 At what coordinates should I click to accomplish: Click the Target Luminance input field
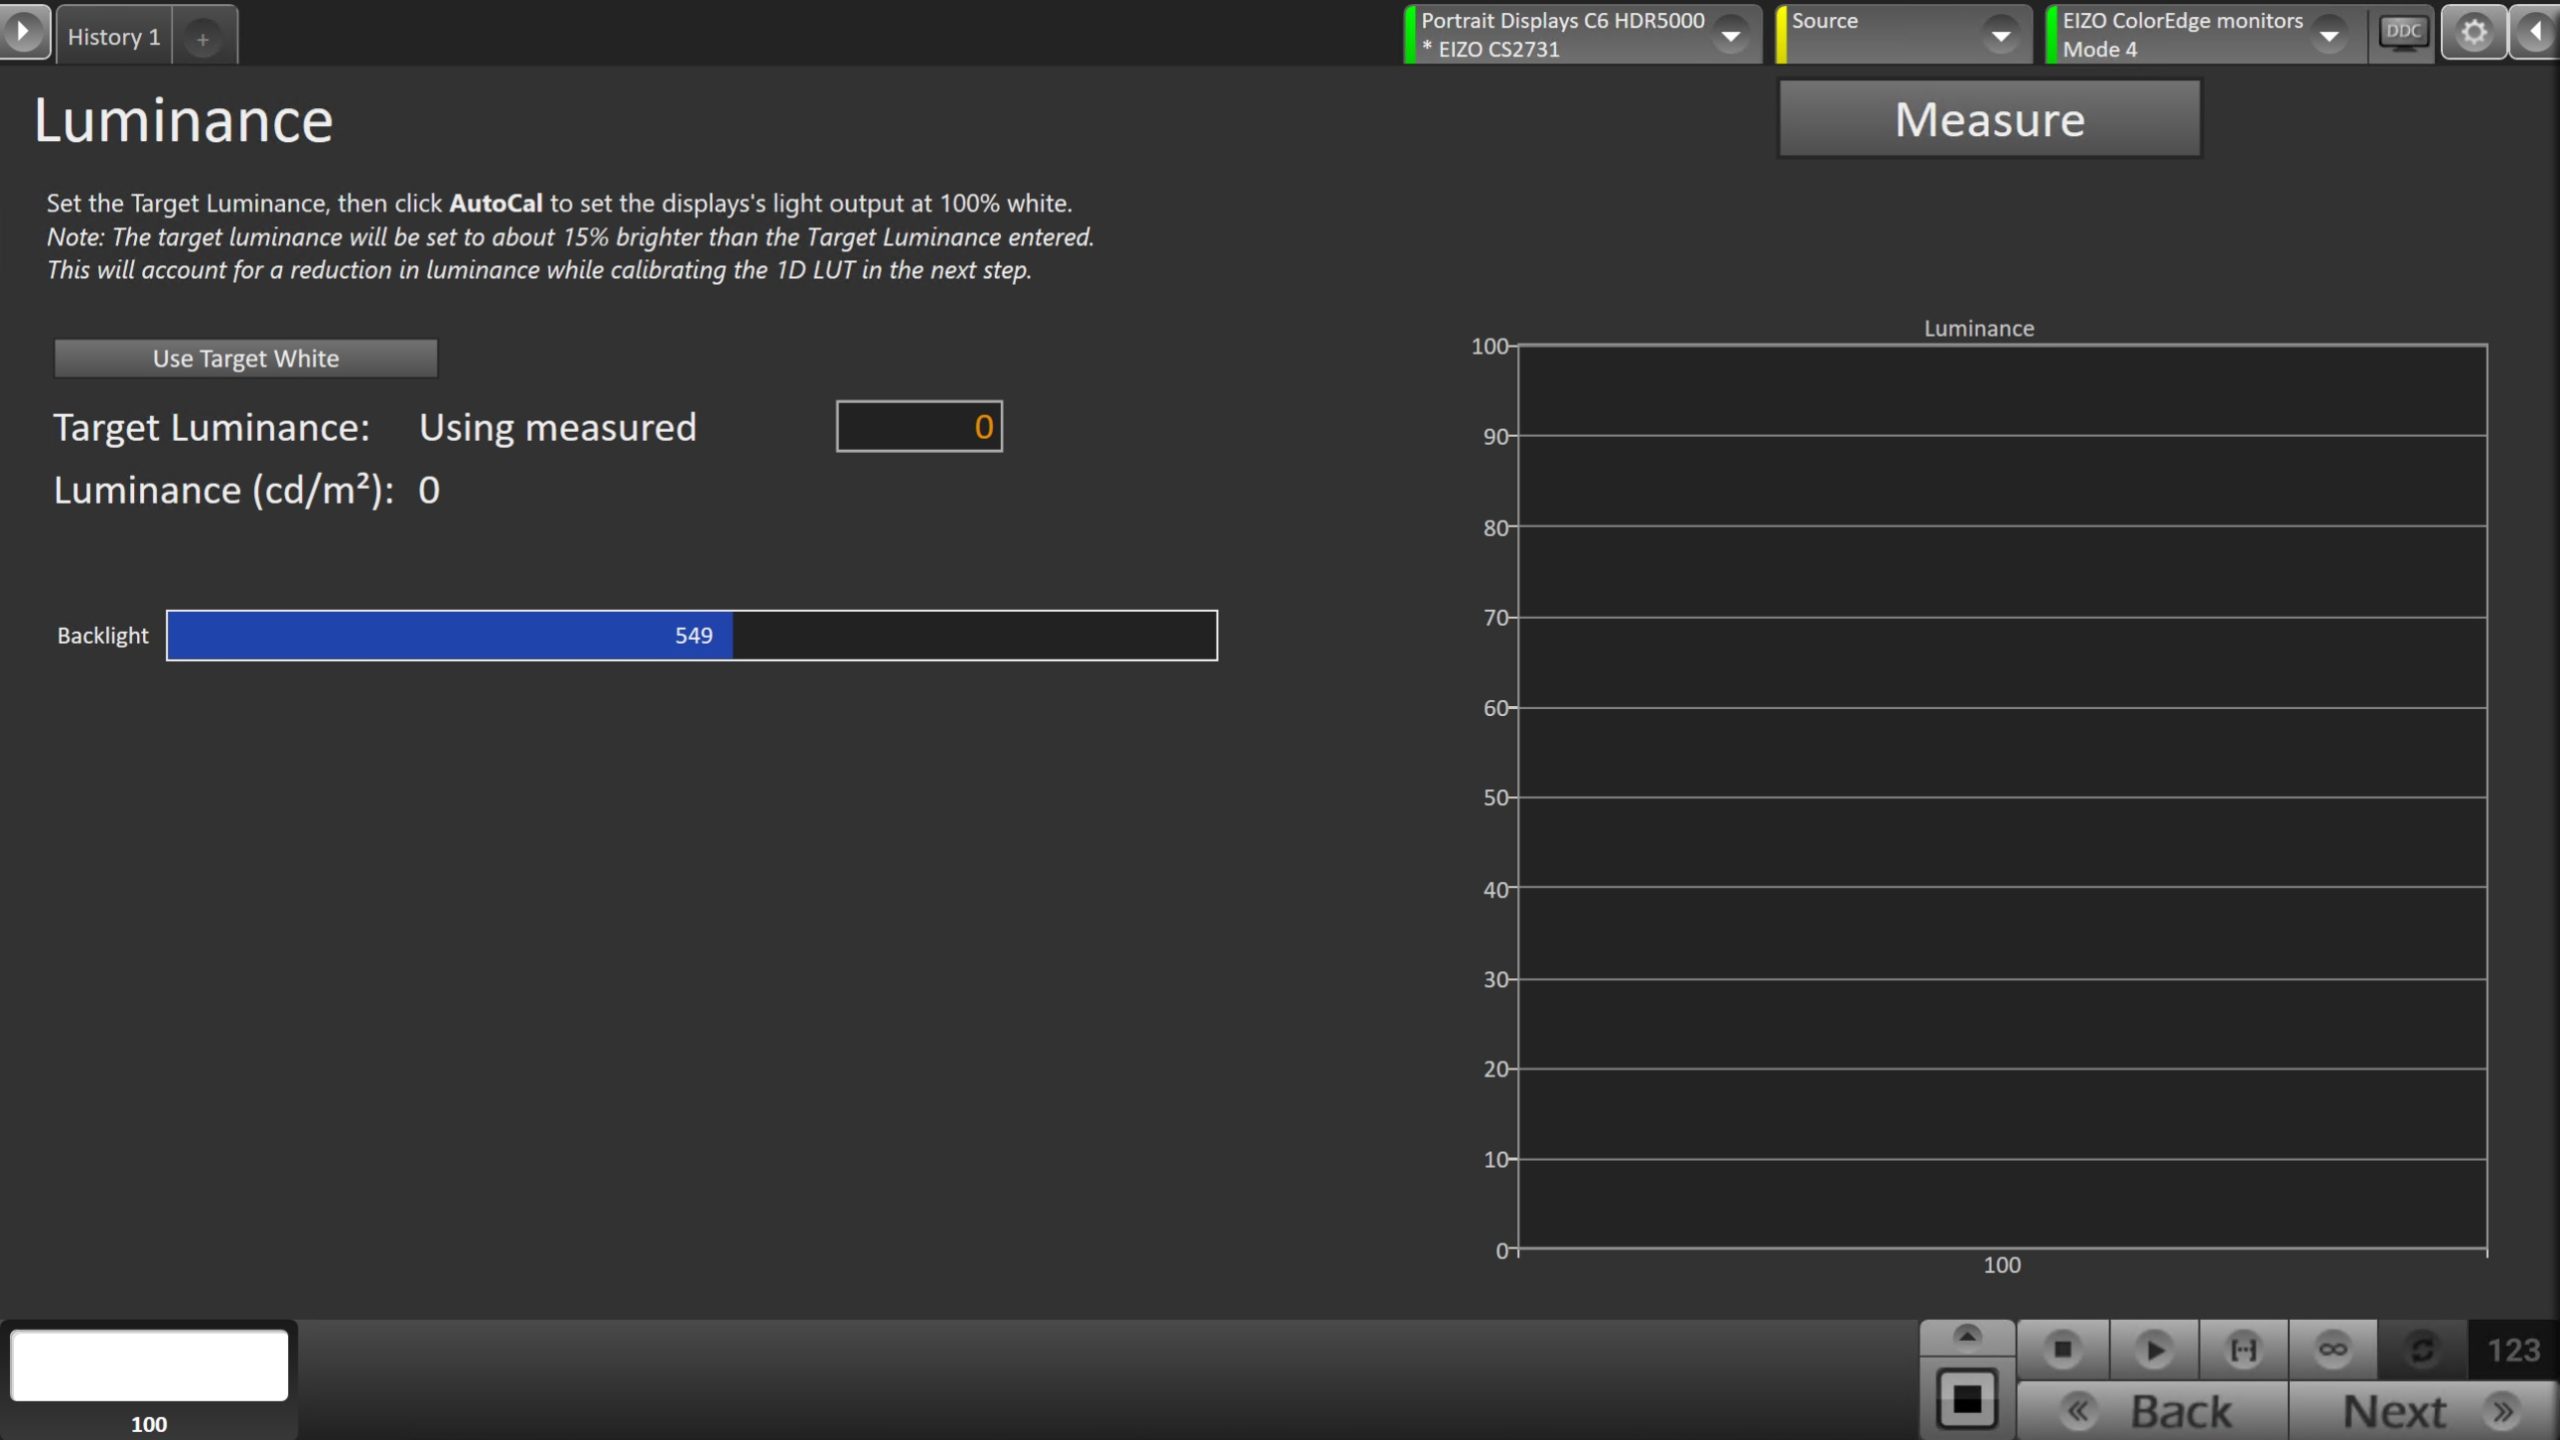[x=918, y=427]
